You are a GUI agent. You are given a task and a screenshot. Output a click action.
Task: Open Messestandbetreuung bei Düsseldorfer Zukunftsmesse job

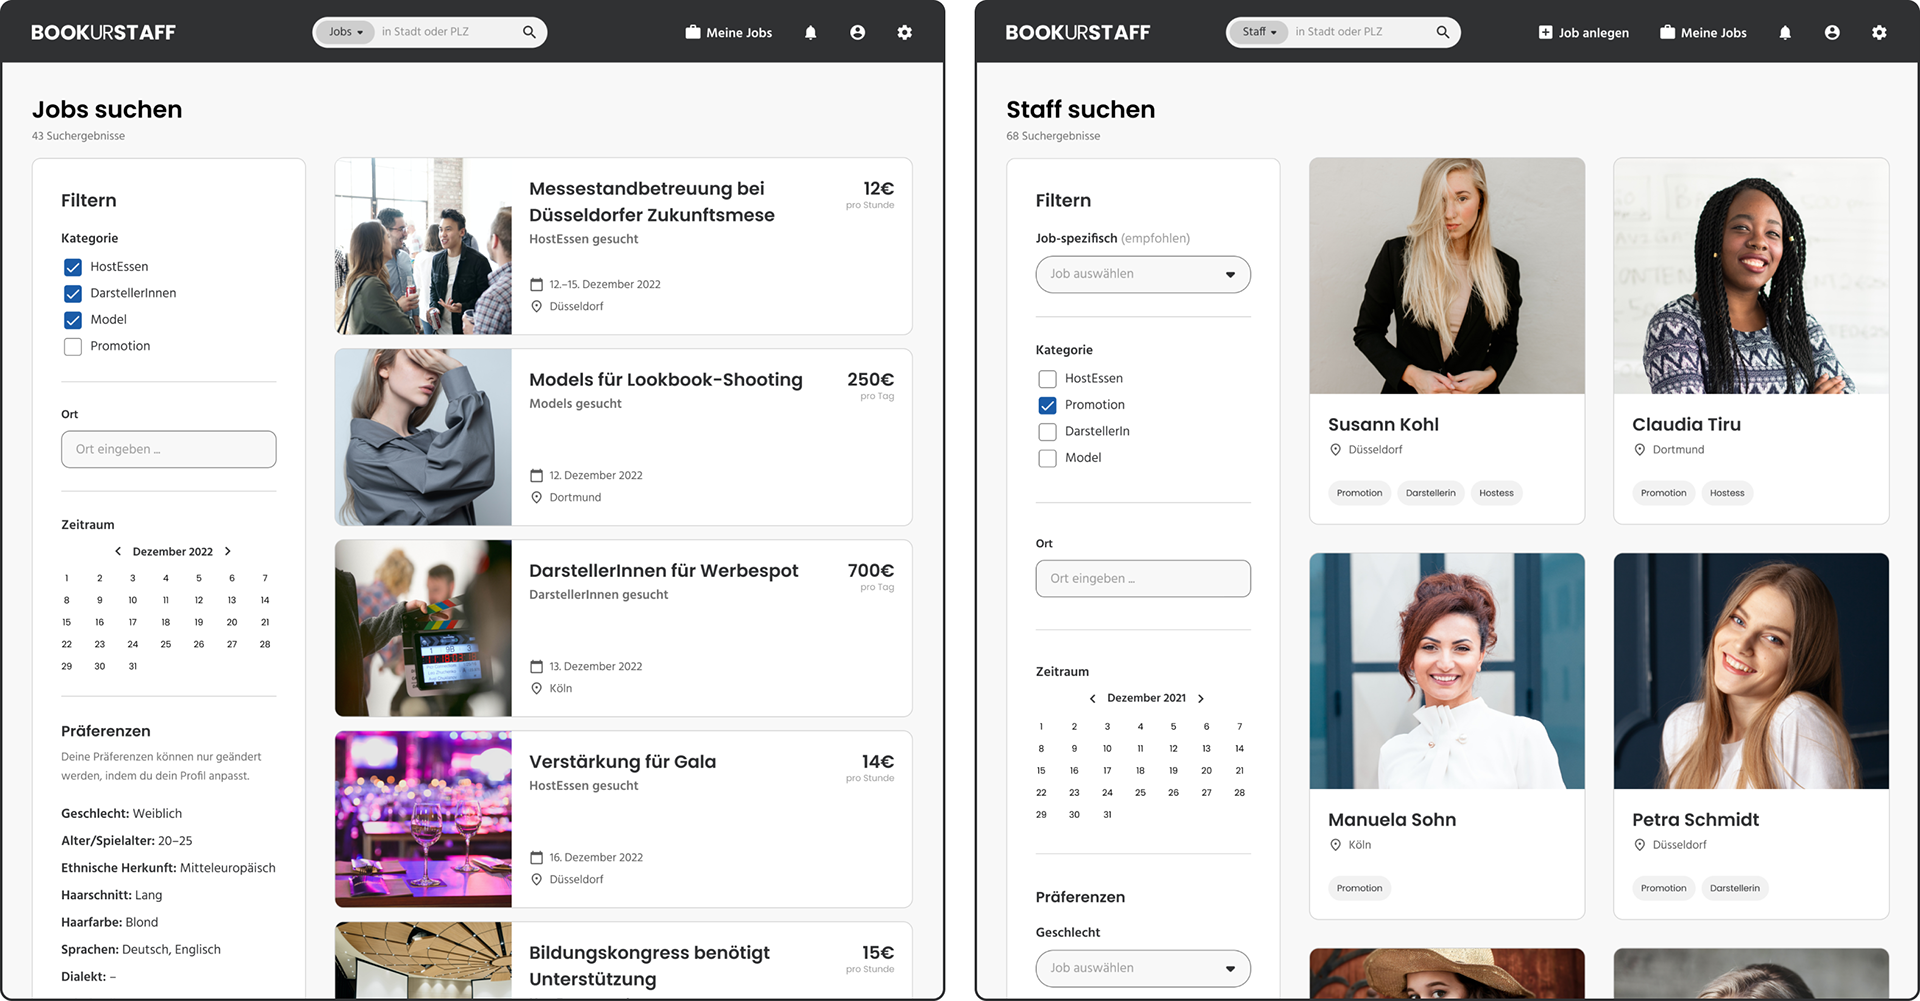pos(651,201)
